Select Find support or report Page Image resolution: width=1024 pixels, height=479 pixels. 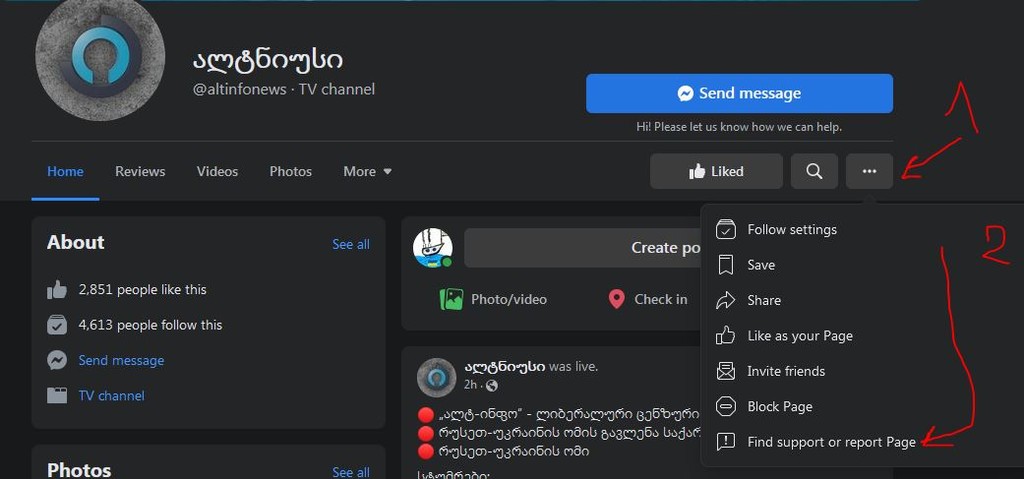pos(862,442)
